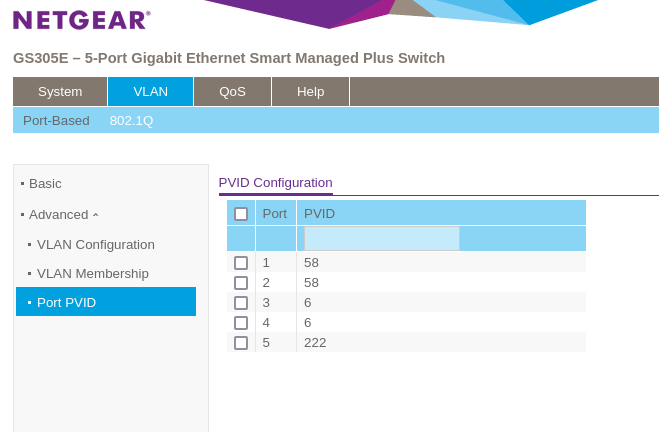This screenshot has width=659, height=432.
Task: Open the System tab
Action: [x=60, y=91]
